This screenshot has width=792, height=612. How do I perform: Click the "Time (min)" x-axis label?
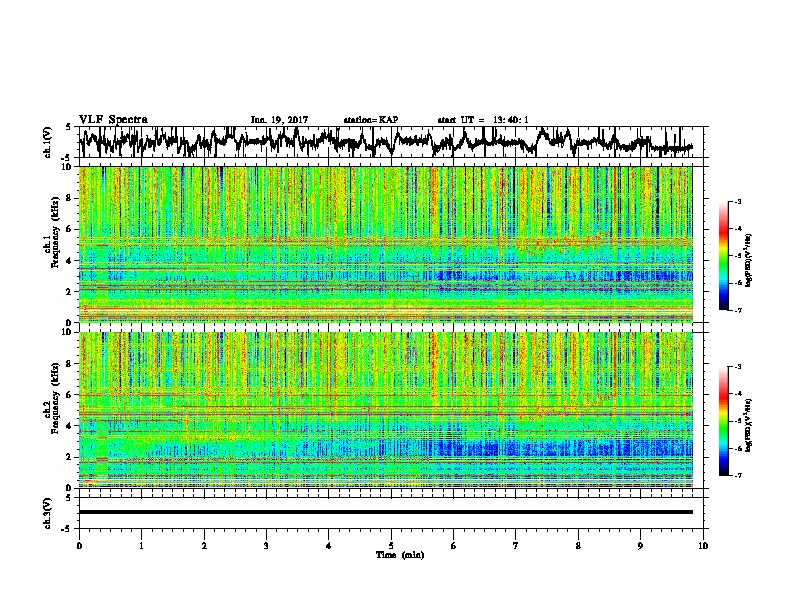[400, 555]
